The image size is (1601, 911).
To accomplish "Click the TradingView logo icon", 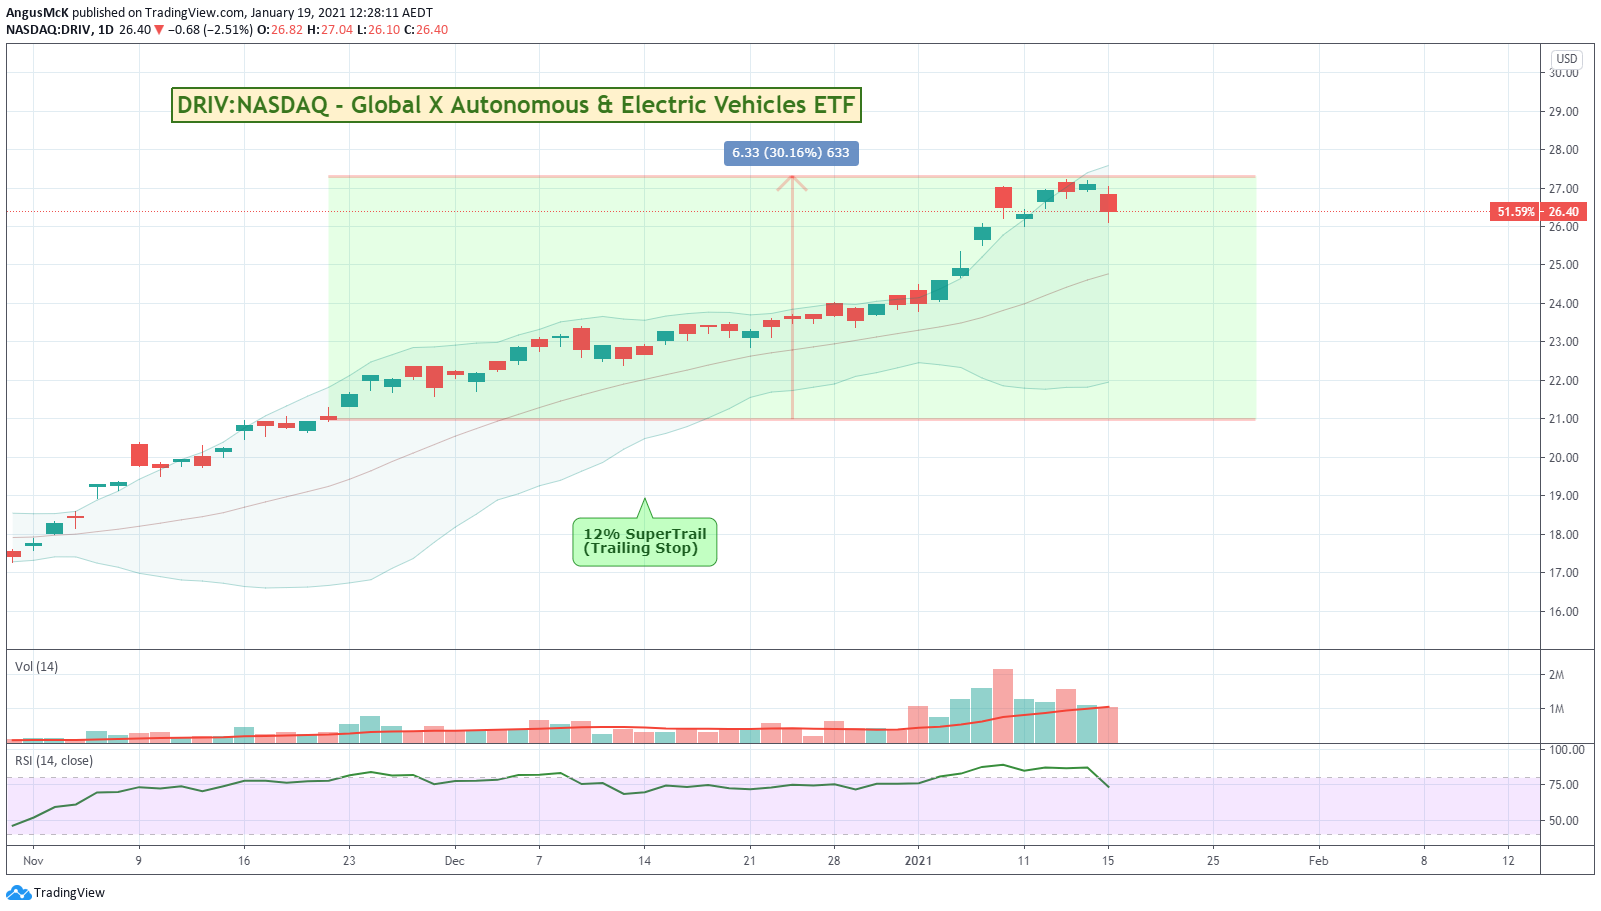I will (x=18, y=892).
